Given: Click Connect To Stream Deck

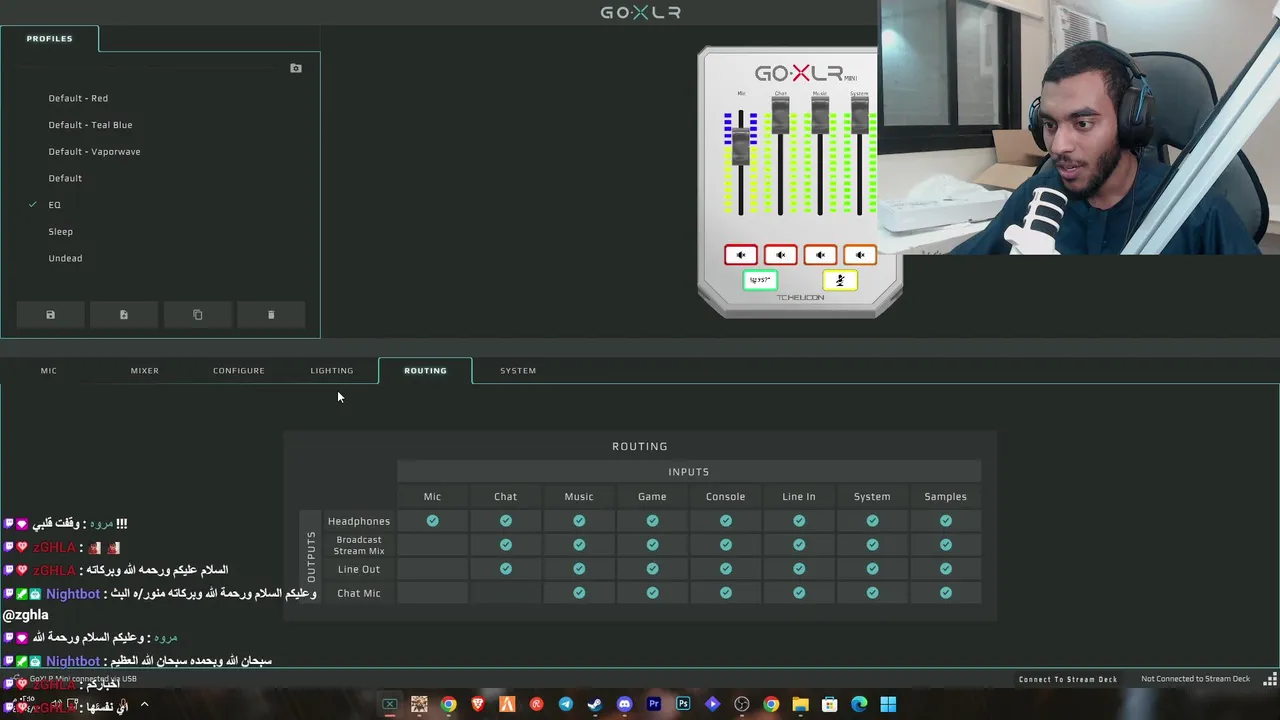Looking at the screenshot, I should tap(1068, 679).
